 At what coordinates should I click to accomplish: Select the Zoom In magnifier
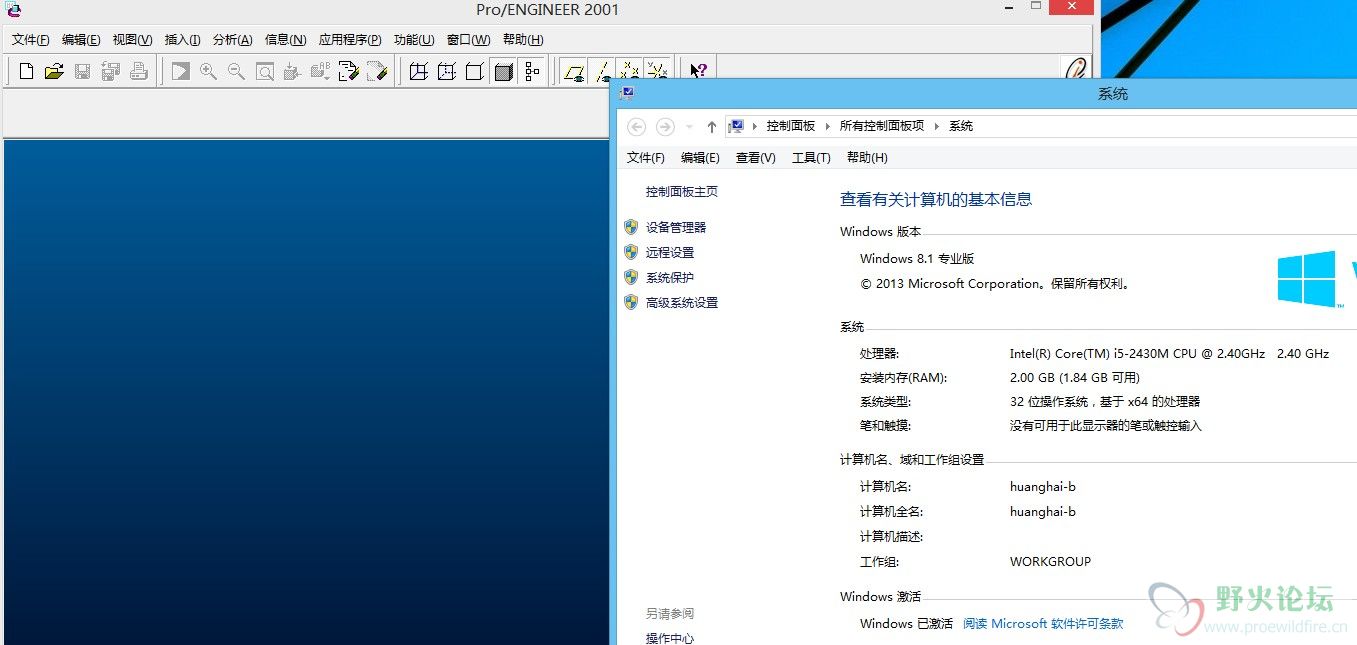click(208, 71)
